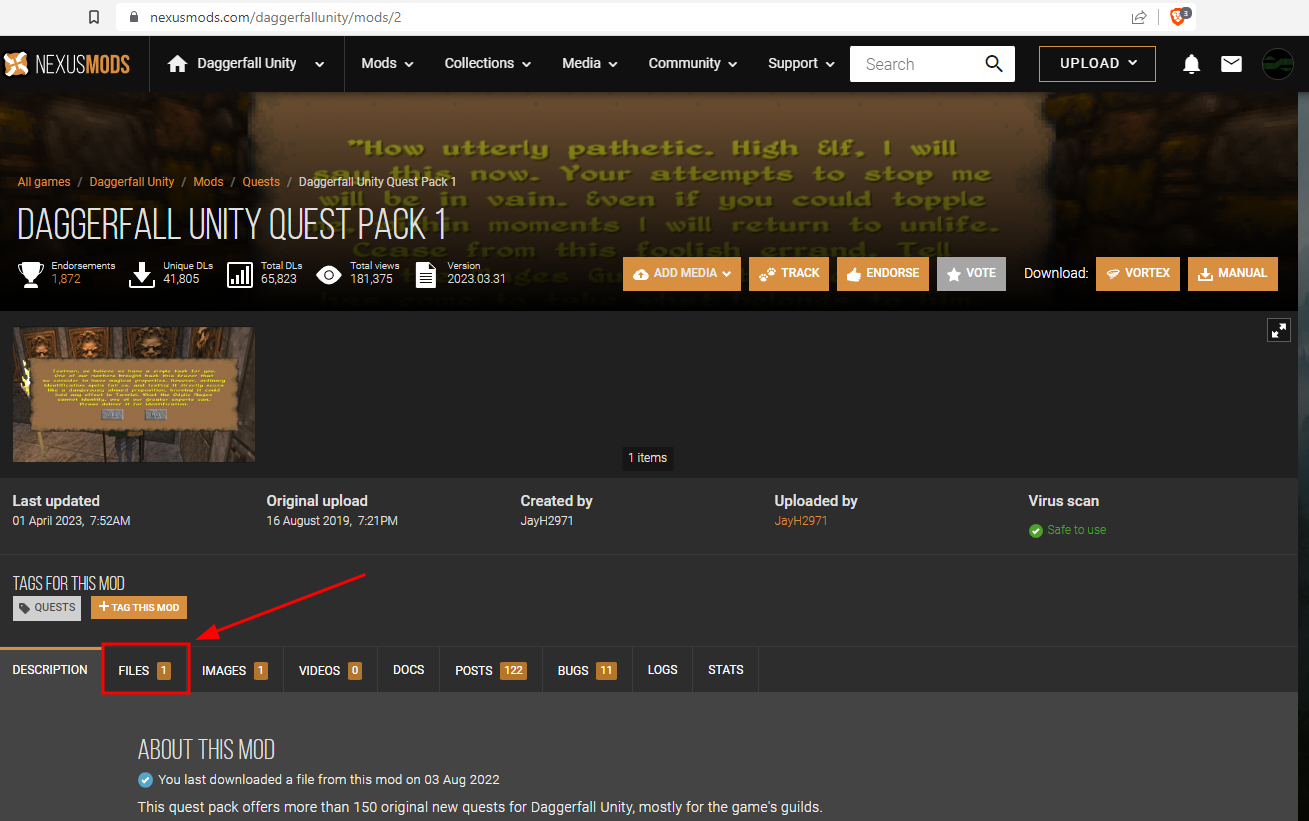Viewport: 1309px width, 821px height.
Task: Click the Nexus Mods logo
Action: (67, 64)
